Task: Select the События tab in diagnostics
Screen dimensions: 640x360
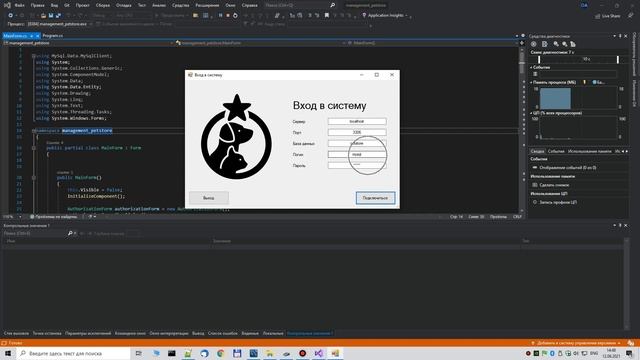Action: 556,151
